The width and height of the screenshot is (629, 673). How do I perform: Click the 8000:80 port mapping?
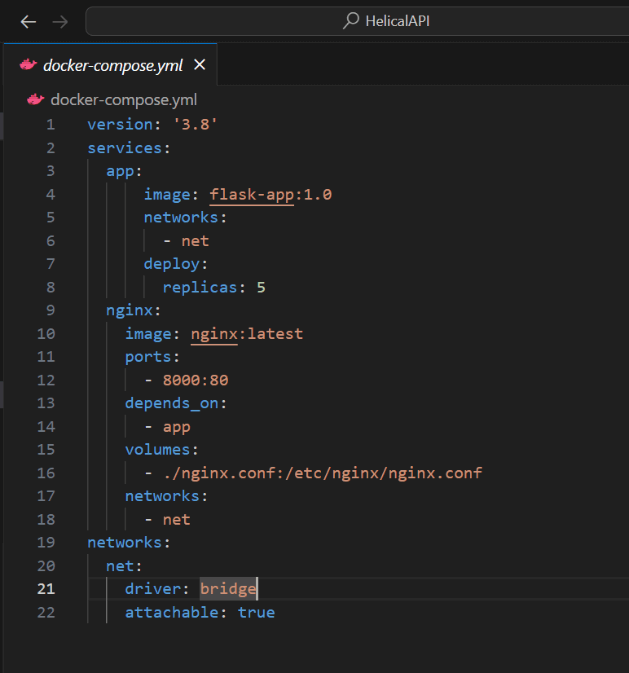point(195,380)
